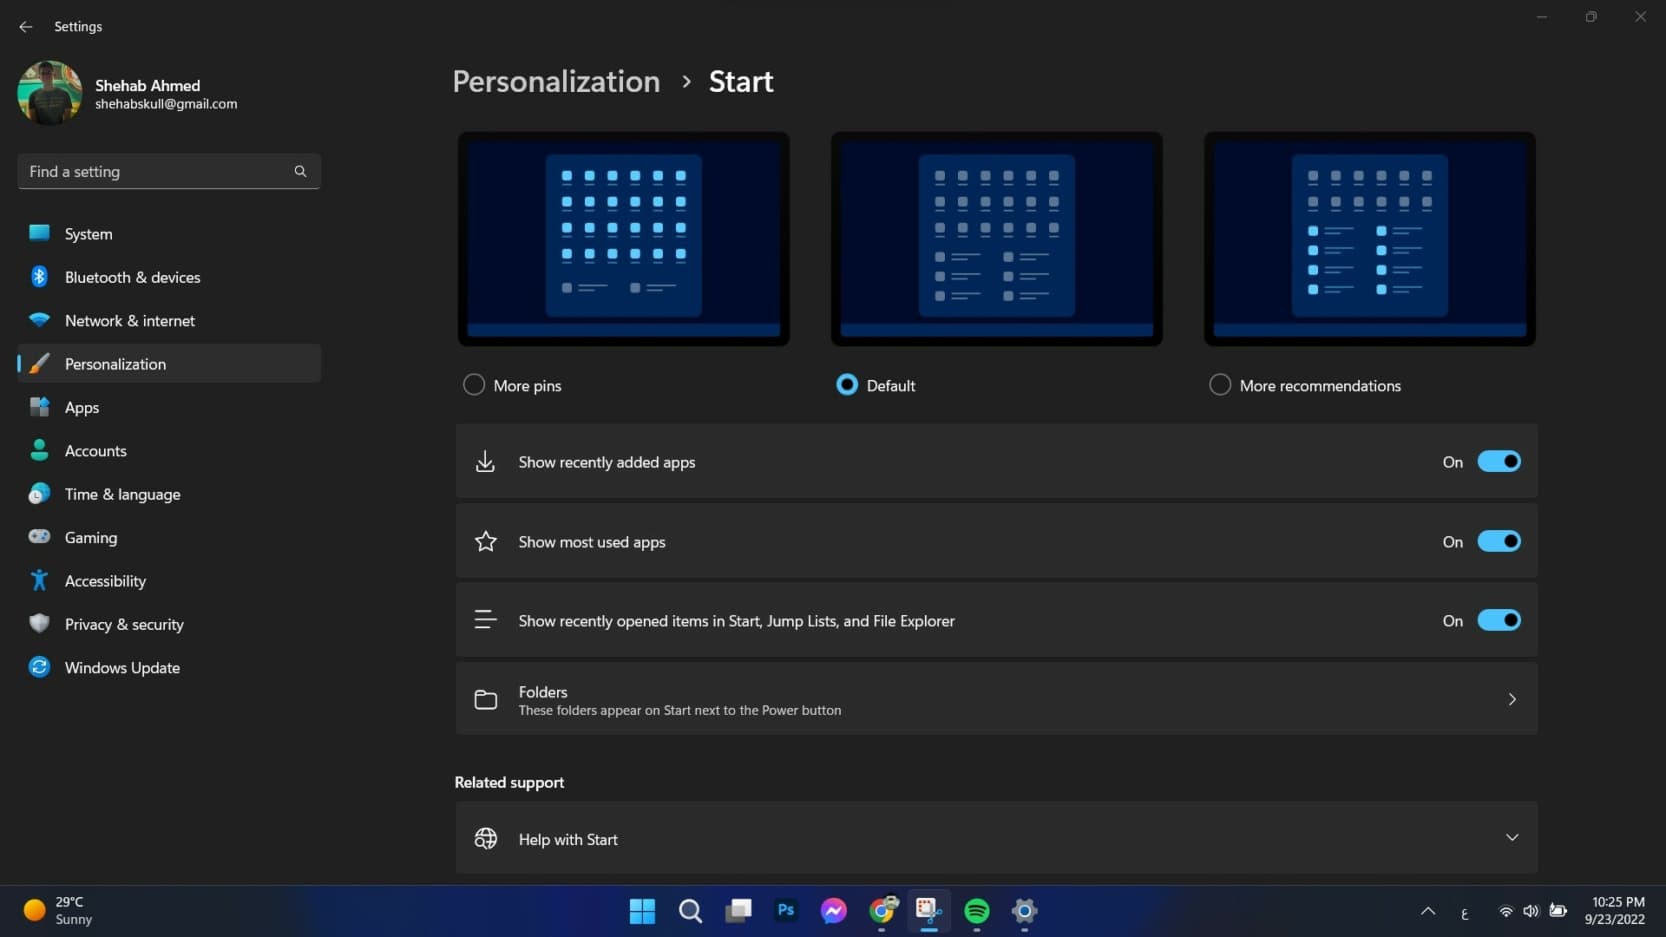Click the Apps icon in sidebar

[39, 407]
